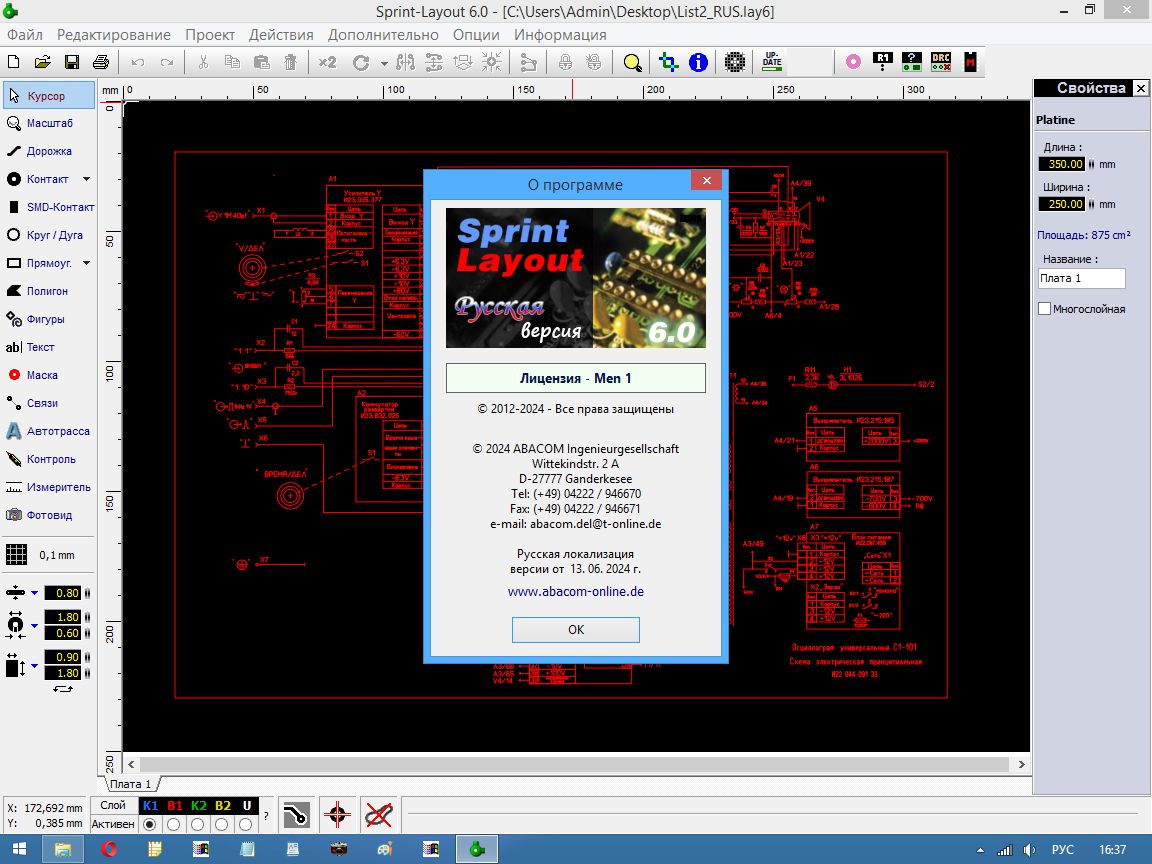The width and height of the screenshot is (1152, 864).
Task: Select the Дорожка track tool
Action: 48,151
